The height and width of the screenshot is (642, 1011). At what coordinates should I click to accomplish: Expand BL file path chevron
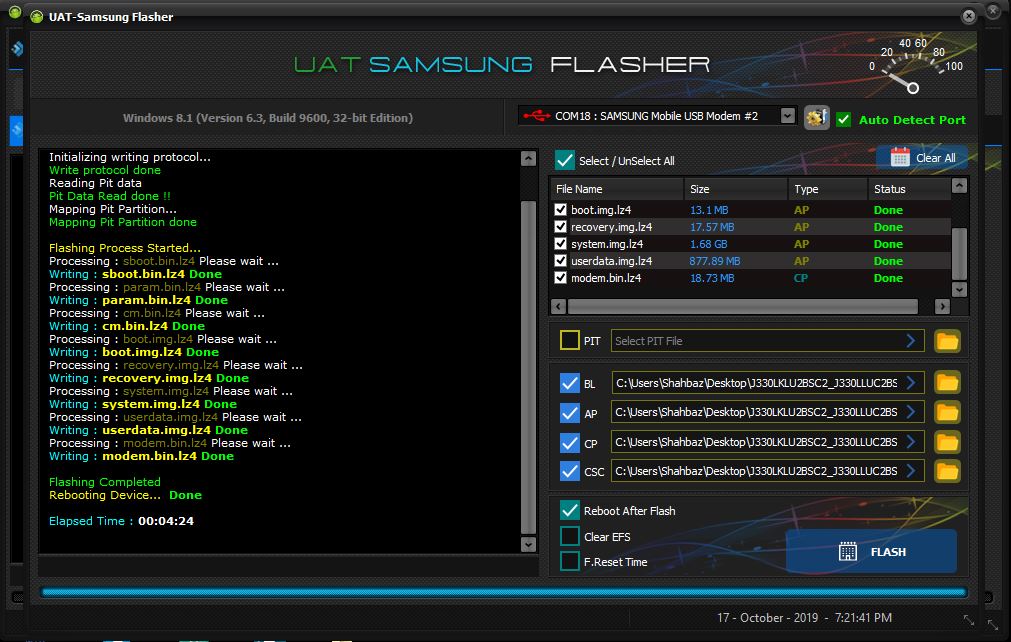(910, 383)
